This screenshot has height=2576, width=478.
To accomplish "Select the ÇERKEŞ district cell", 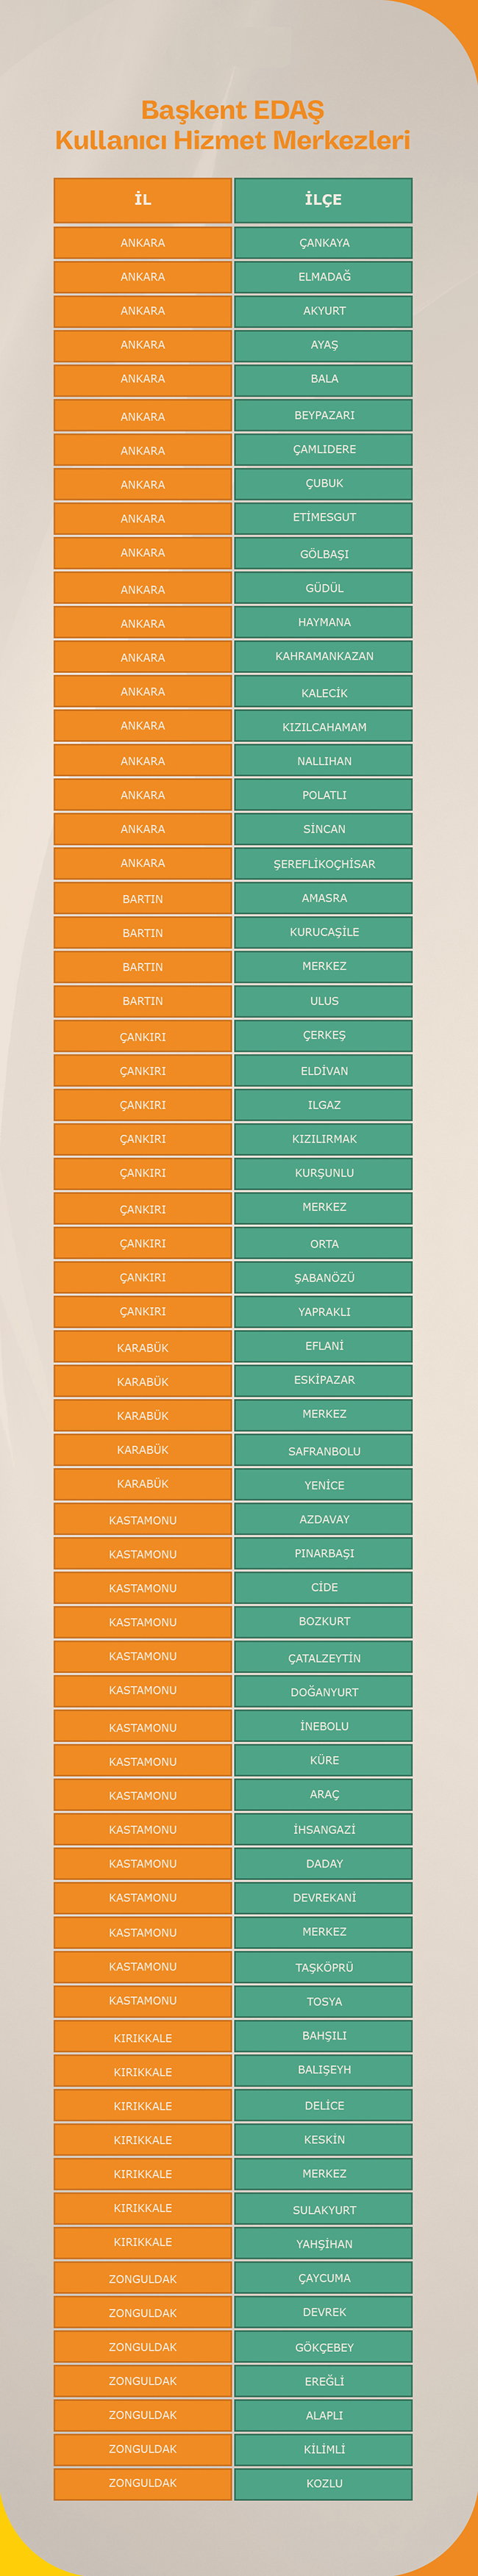I will coord(323,1036).
